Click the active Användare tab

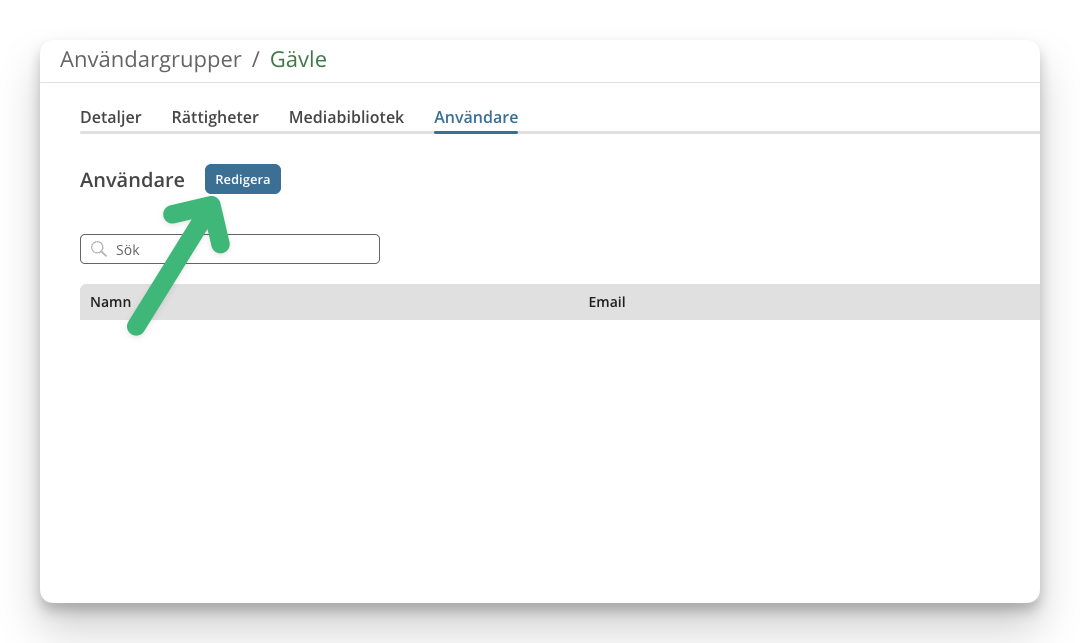[x=475, y=117]
